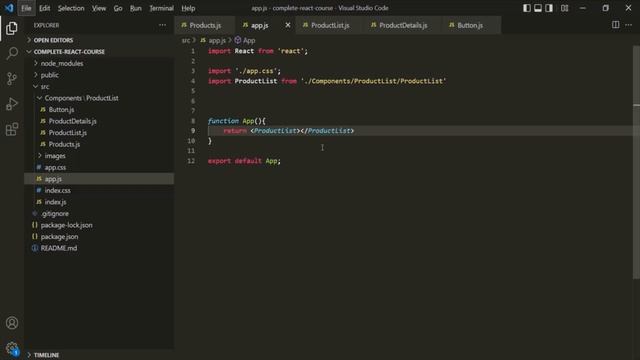Place cursor on 'export default App;' line
640x360 pixels.
(x=244, y=161)
